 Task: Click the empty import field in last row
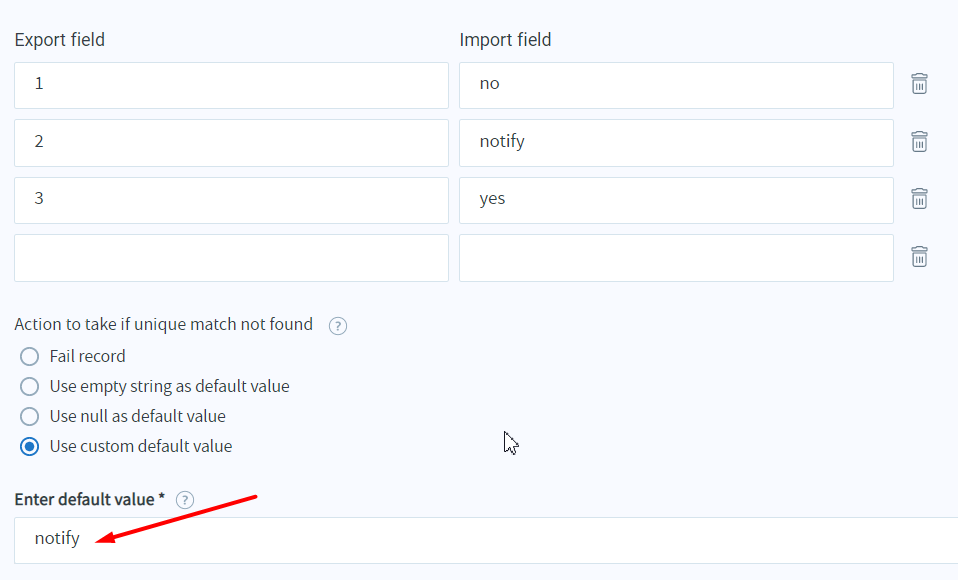tap(676, 258)
